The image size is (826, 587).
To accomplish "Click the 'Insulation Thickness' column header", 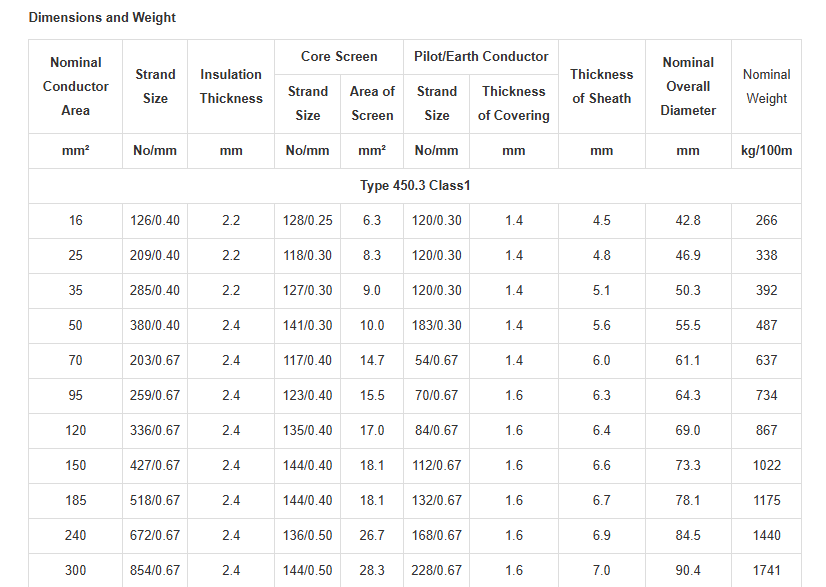I will click(x=231, y=86).
